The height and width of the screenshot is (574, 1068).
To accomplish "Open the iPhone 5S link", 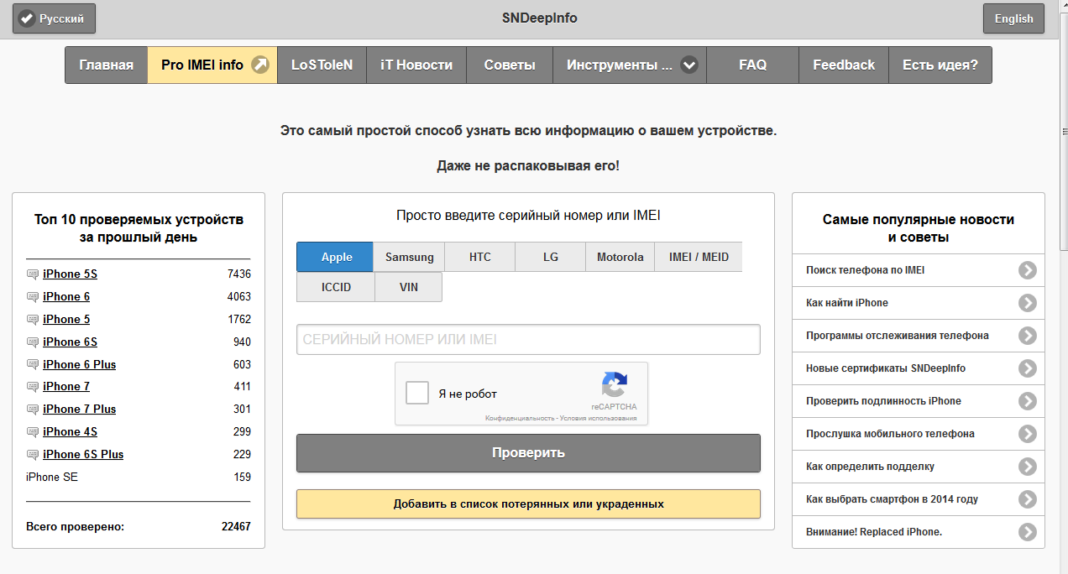I will click(70, 274).
